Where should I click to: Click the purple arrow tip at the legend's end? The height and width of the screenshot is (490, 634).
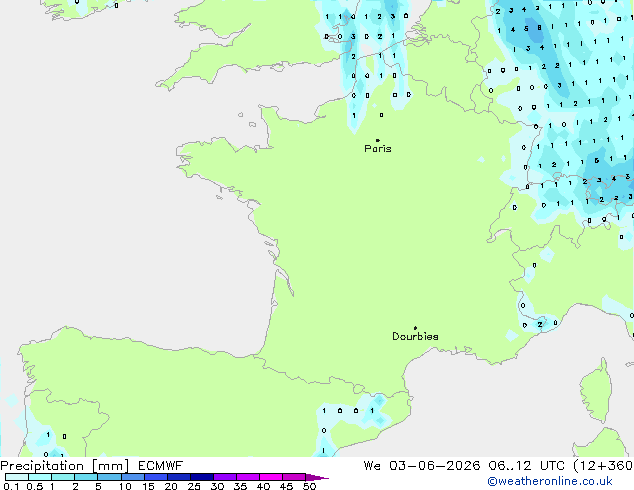(x=317, y=477)
